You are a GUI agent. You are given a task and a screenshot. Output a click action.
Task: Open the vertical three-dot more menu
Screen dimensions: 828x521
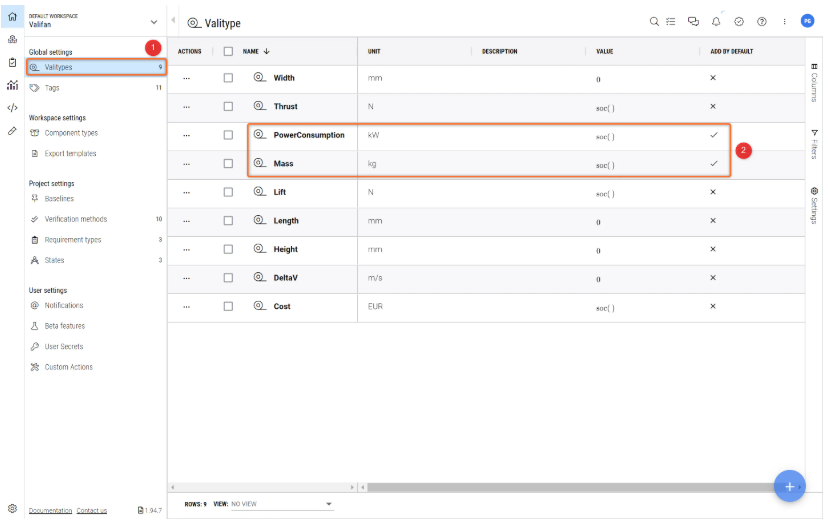tap(784, 22)
